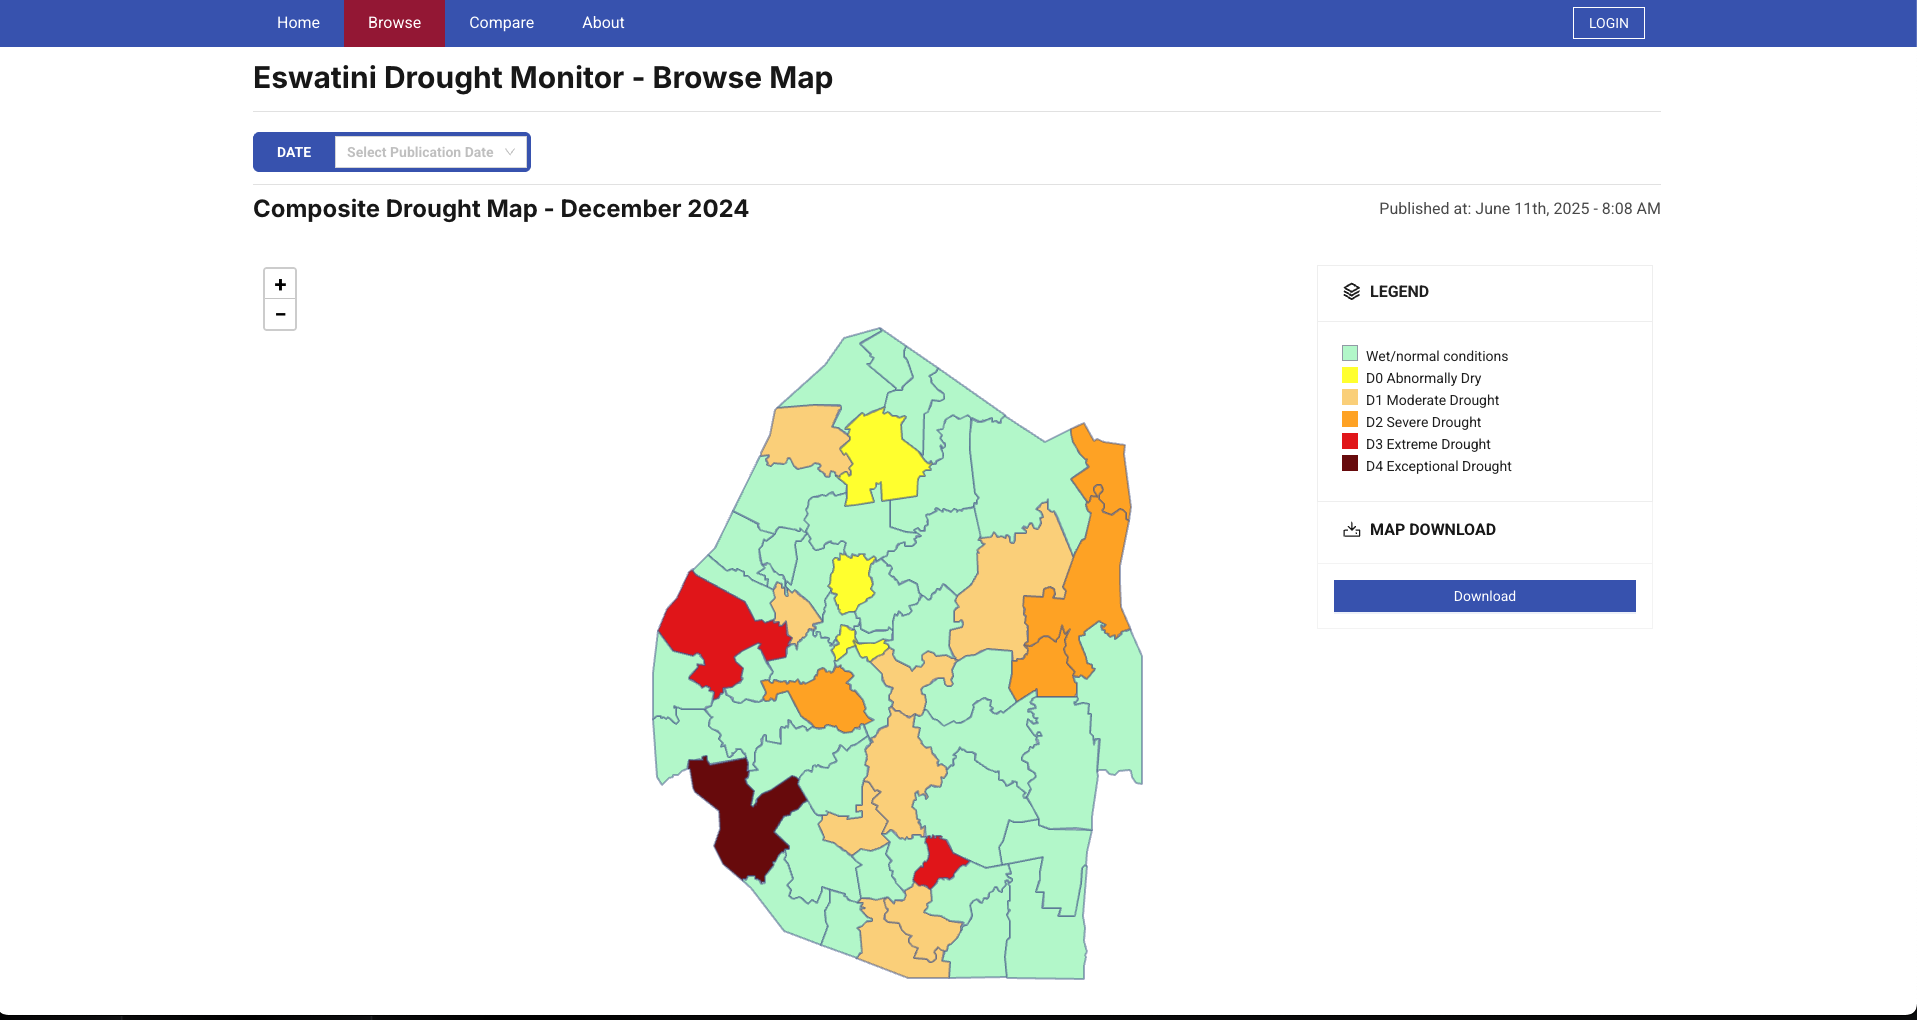Click the chevron arrow in date selector

tap(510, 152)
